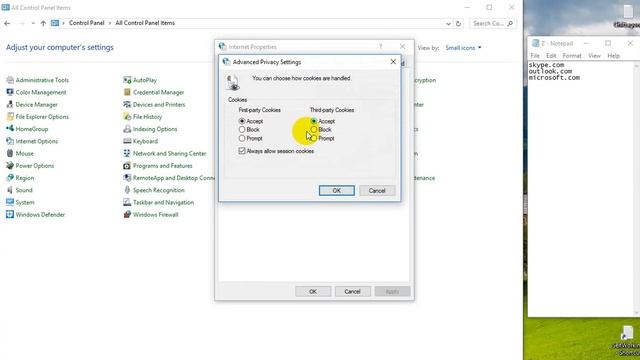Click OK in Advanced Privacy Settings
The image size is (640, 360).
337,191
